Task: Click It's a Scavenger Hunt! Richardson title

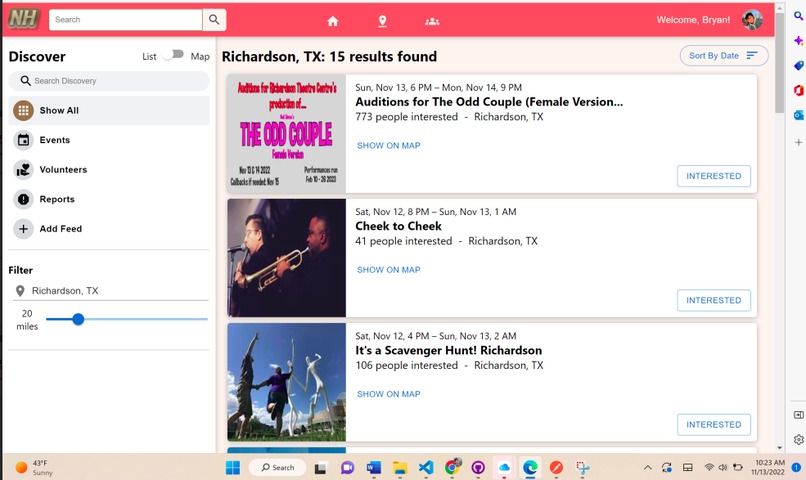Action: tap(448, 350)
